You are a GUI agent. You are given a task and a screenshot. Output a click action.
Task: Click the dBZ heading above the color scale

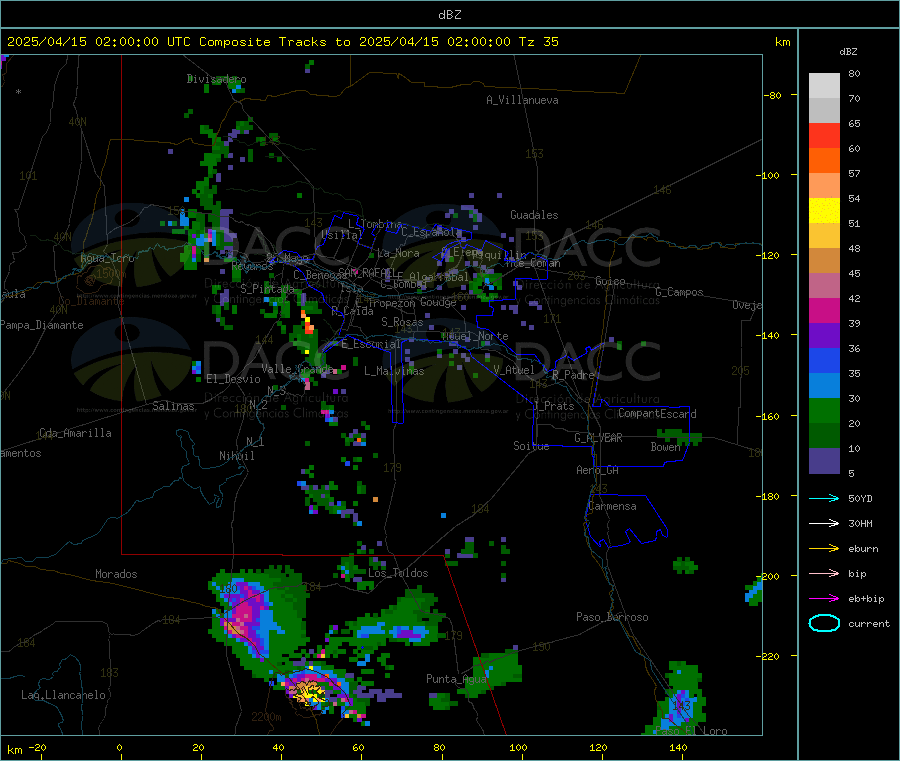(x=848, y=52)
